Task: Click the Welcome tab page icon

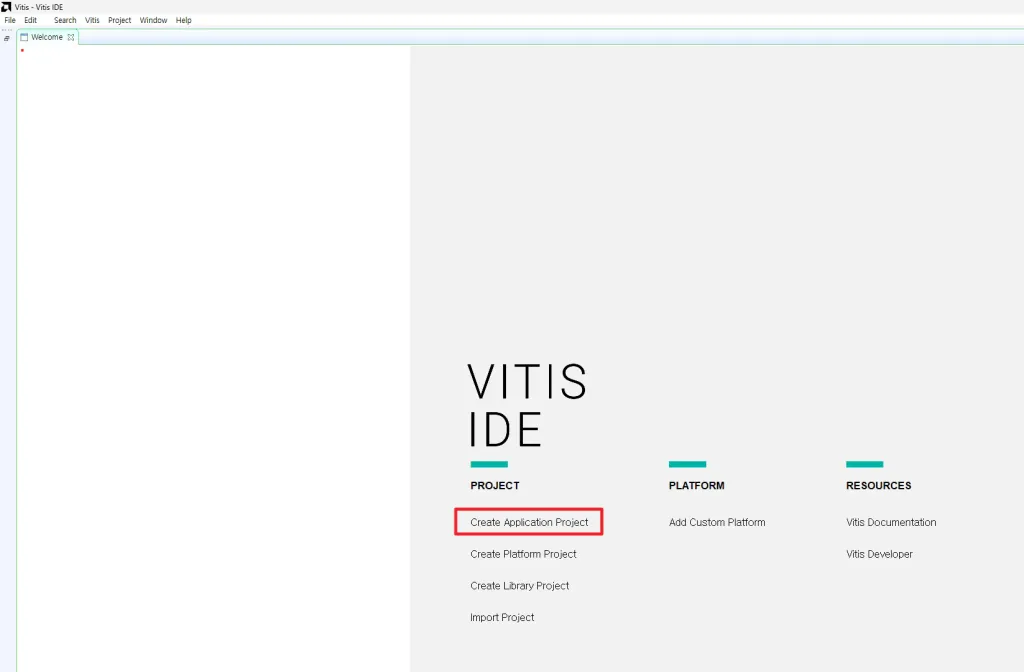Action: pos(24,37)
